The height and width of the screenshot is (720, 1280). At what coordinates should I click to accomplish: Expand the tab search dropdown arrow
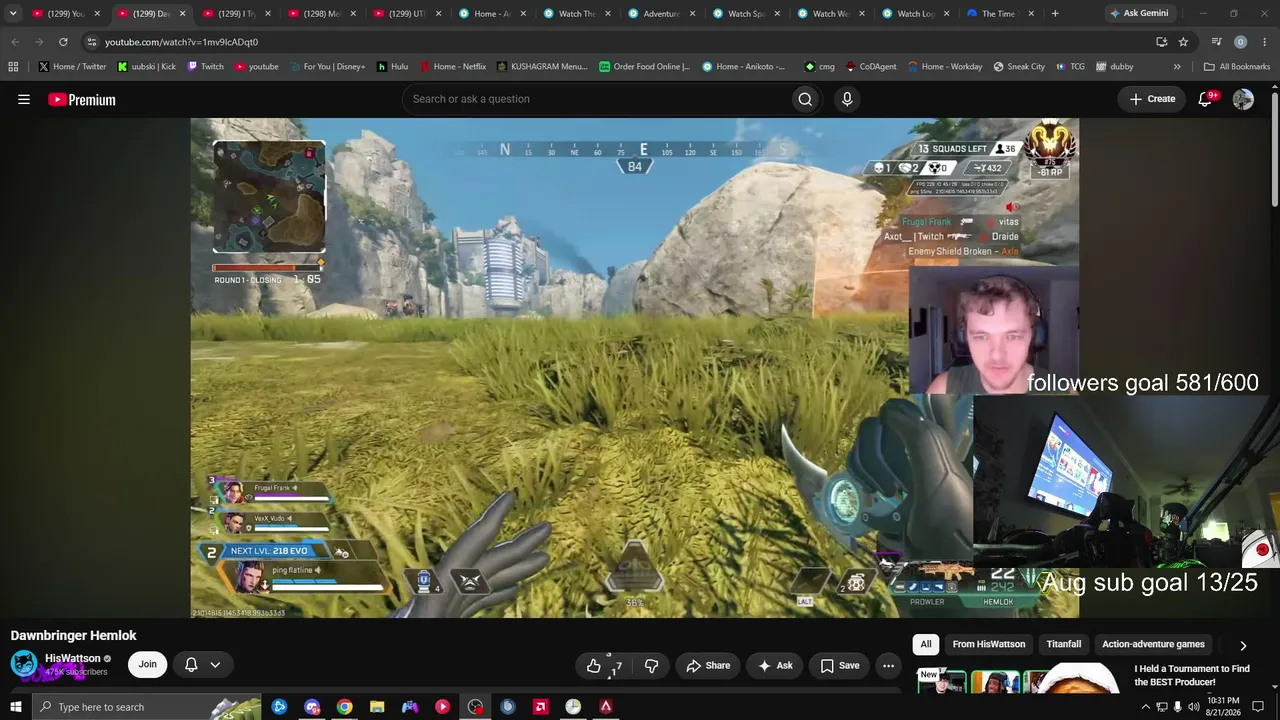click(x=13, y=14)
